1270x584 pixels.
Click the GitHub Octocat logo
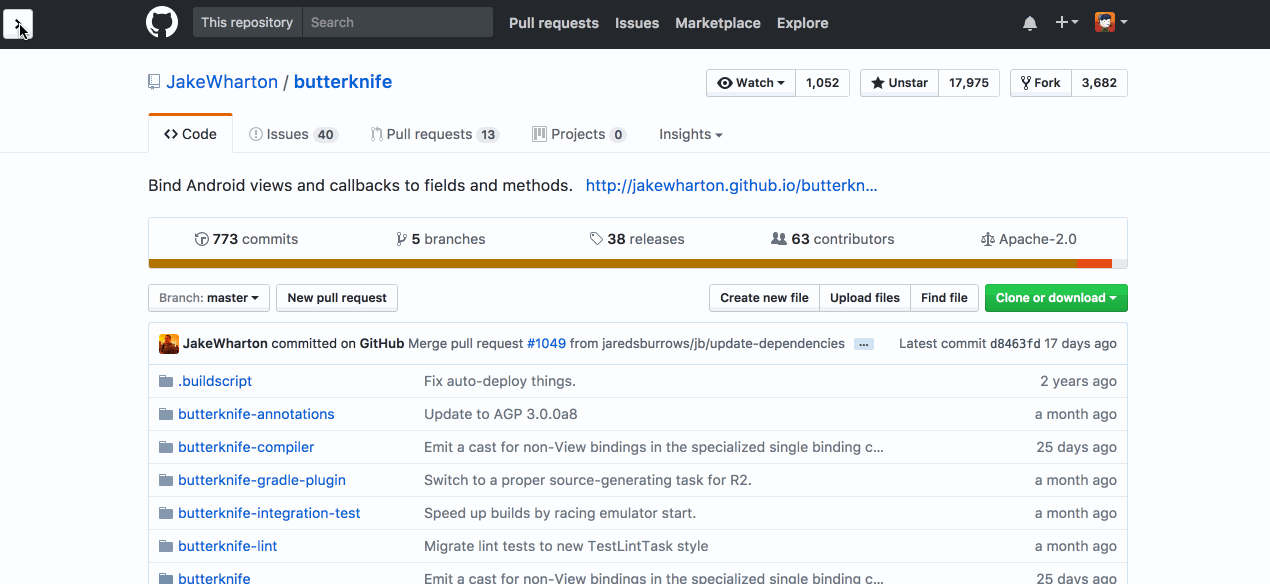pyautogui.click(x=162, y=22)
